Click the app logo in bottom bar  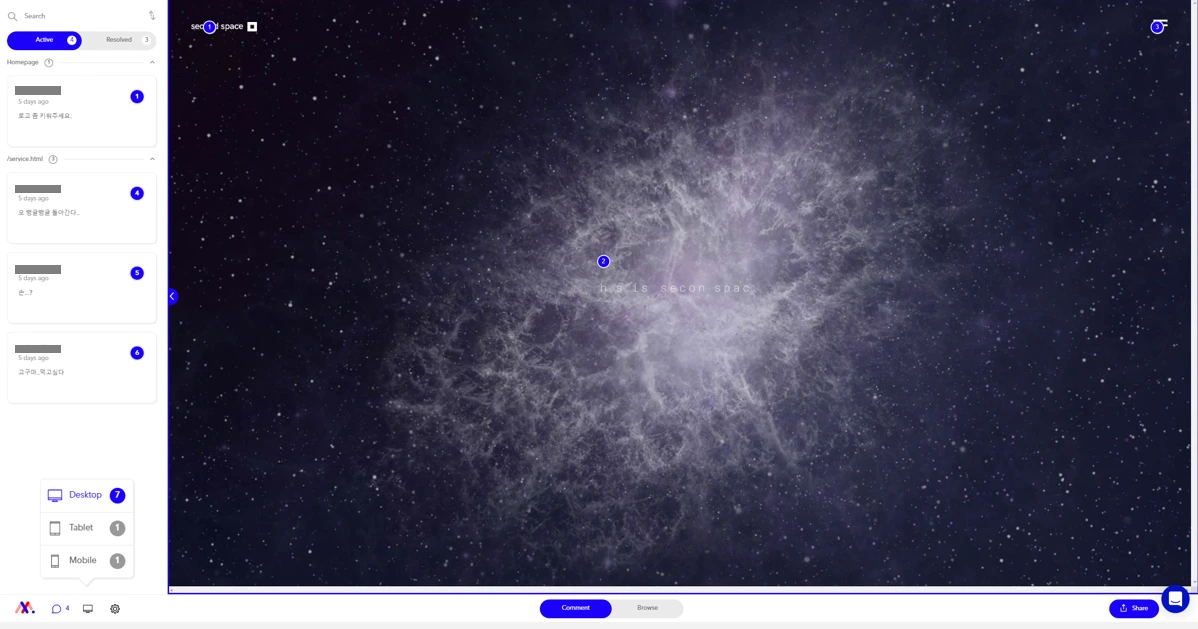coord(24,608)
